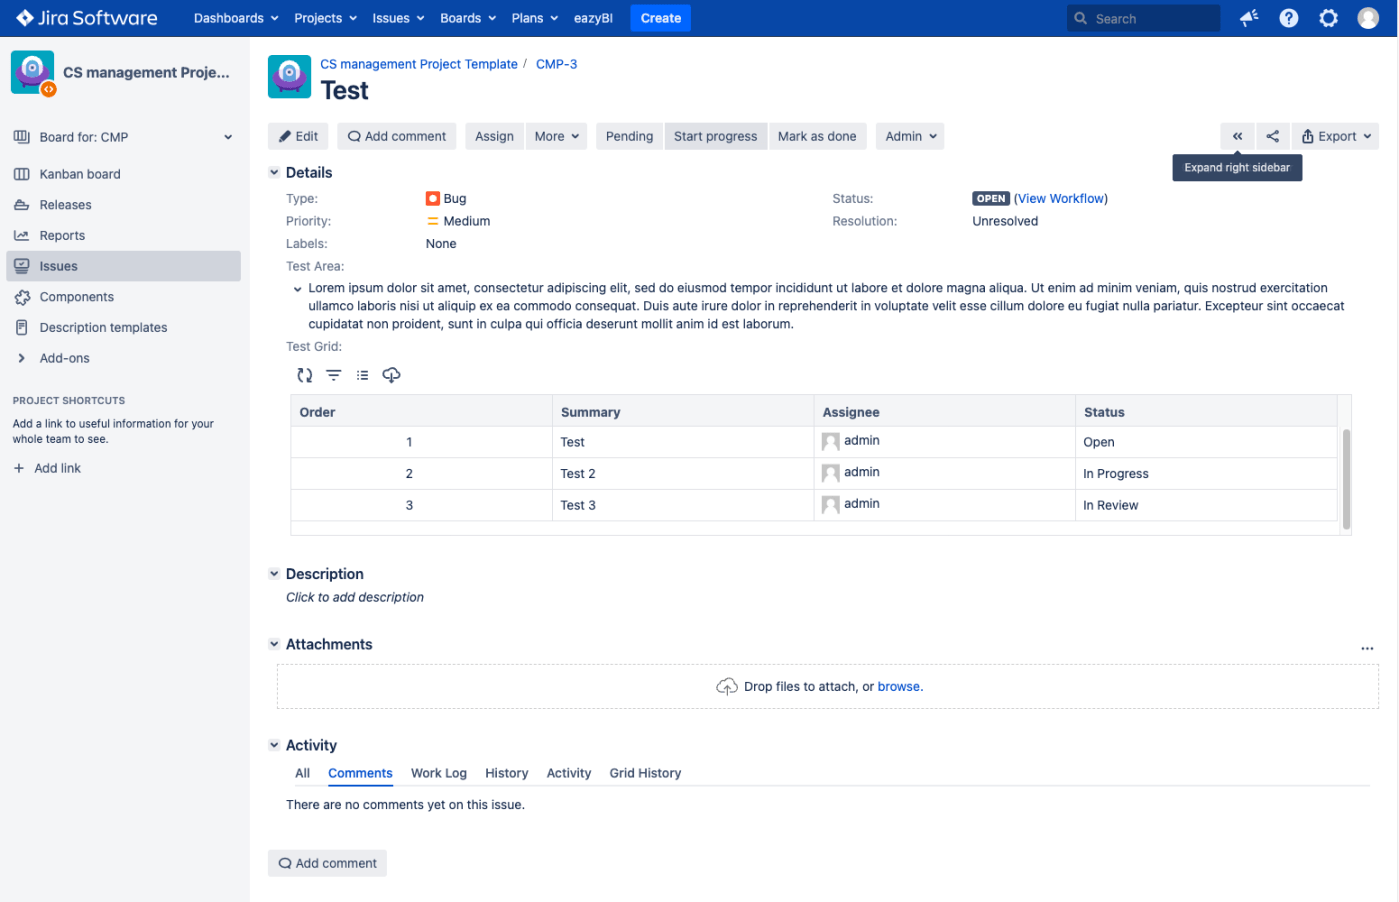Click the Test Grid refresh icon
The width and height of the screenshot is (1399, 902).
click(x=305, y=375)
